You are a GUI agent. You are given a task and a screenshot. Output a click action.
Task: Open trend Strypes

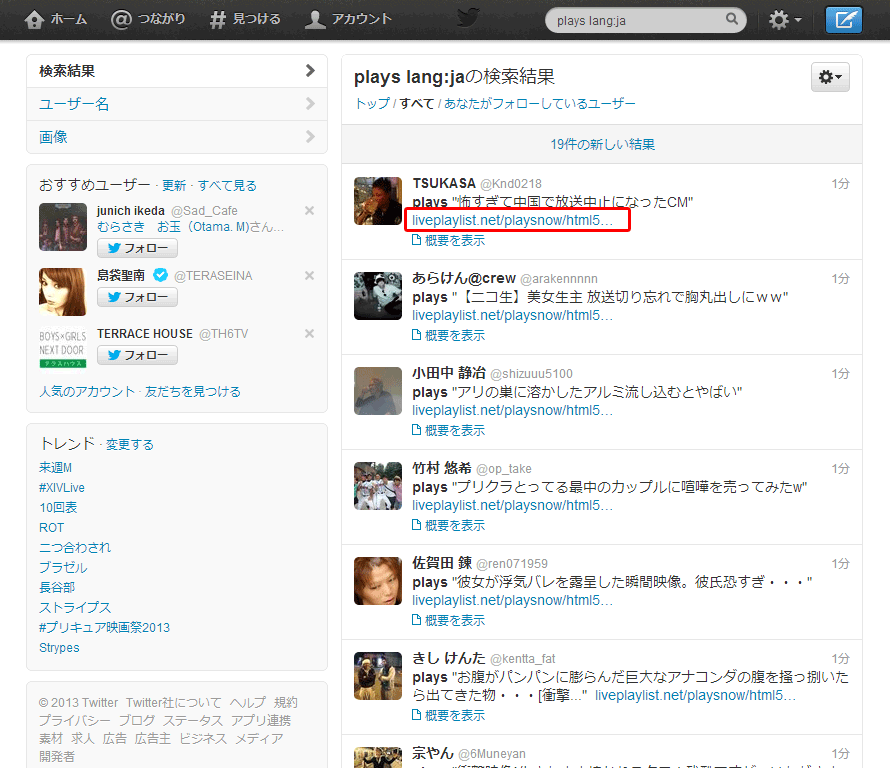(59, 648)
